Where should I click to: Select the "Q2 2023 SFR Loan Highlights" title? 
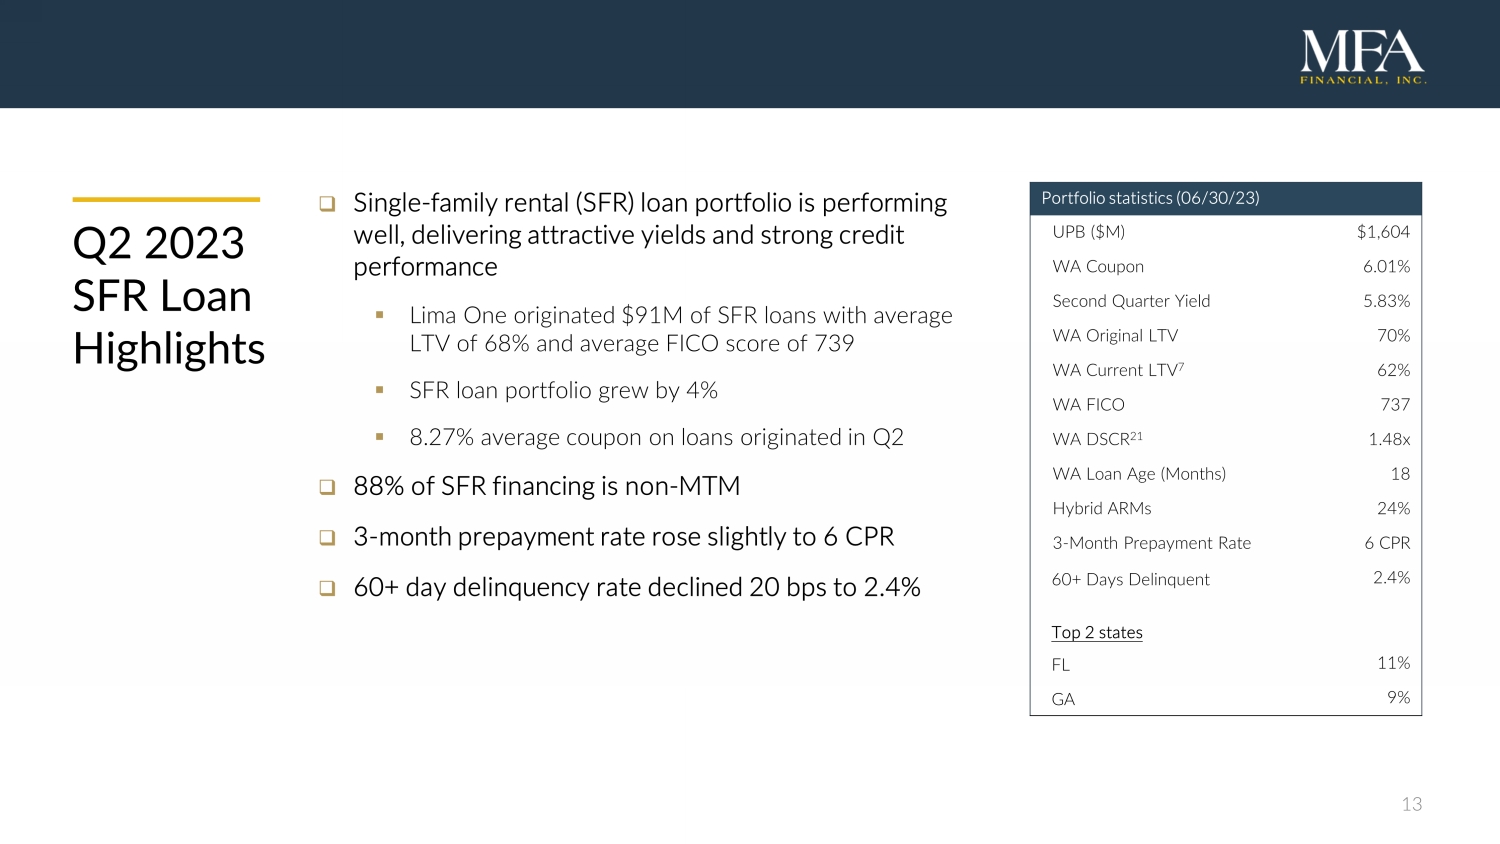[x=168, y=296]
